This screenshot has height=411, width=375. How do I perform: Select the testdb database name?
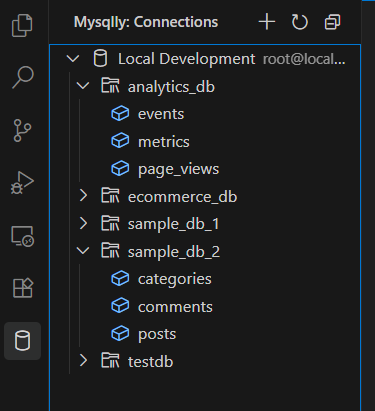click(151, 361)
